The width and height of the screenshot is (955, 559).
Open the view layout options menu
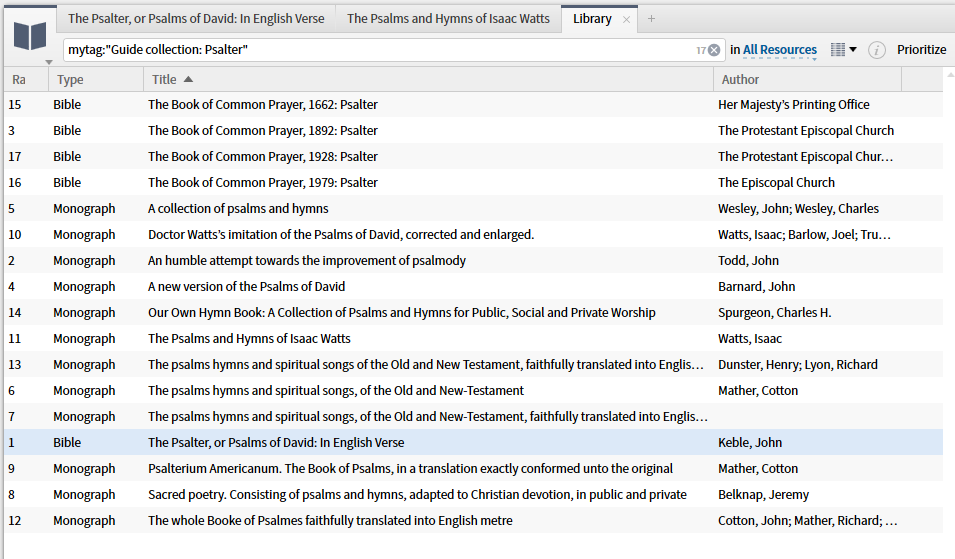pyautogui.click(x=844, y=50)
